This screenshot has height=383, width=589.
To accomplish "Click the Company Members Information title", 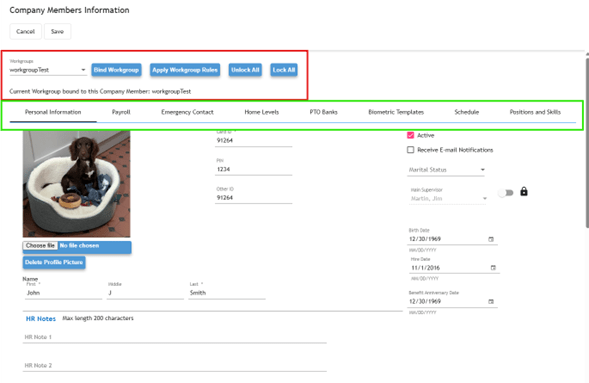I will click(69, 10).
